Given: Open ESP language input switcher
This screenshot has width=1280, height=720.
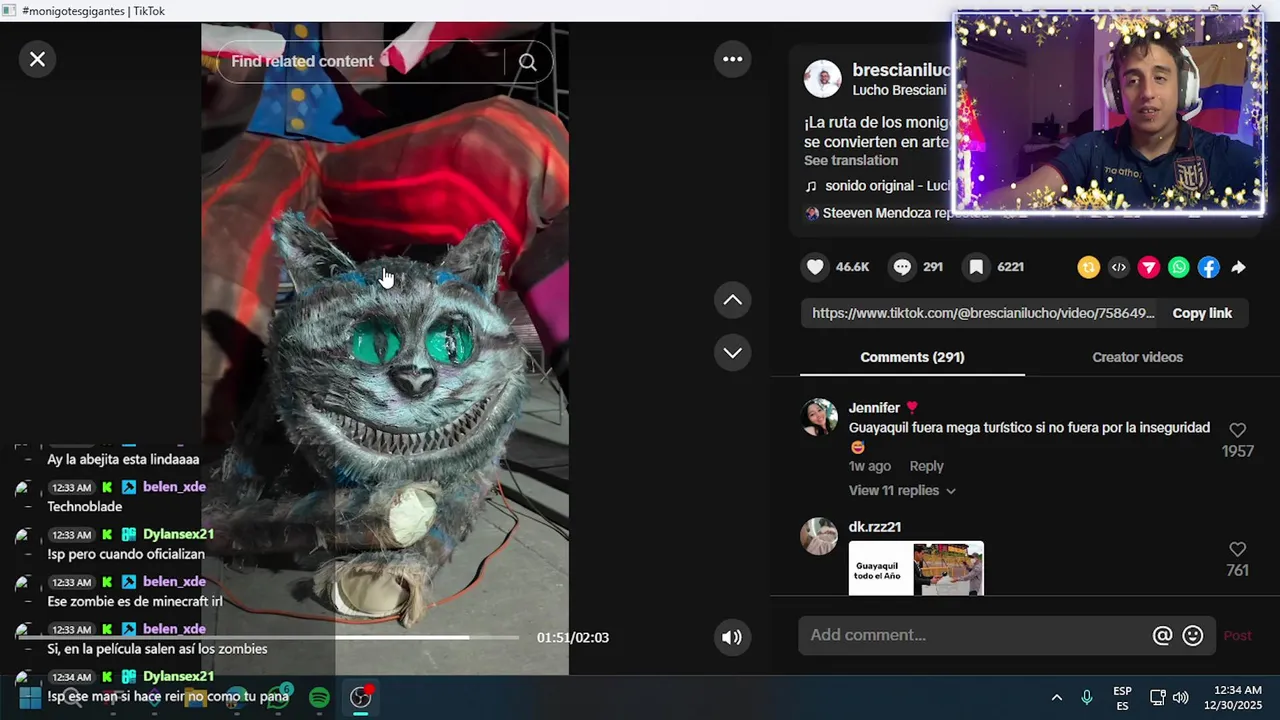Looking at the screenshot, I should pyautogui.click(x=1122, y=698).
